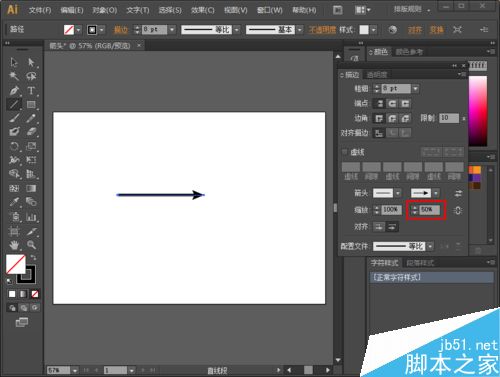This screenshot has width=500, height=377.
Task: Activate the Rotate tool
Action: 14,146
